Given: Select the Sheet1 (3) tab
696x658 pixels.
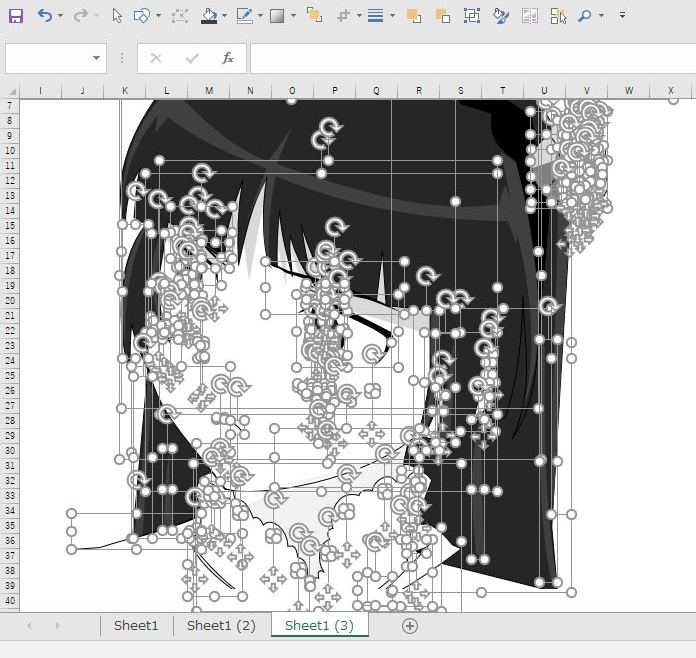Looking at the screenshot, I should point(320,626).
